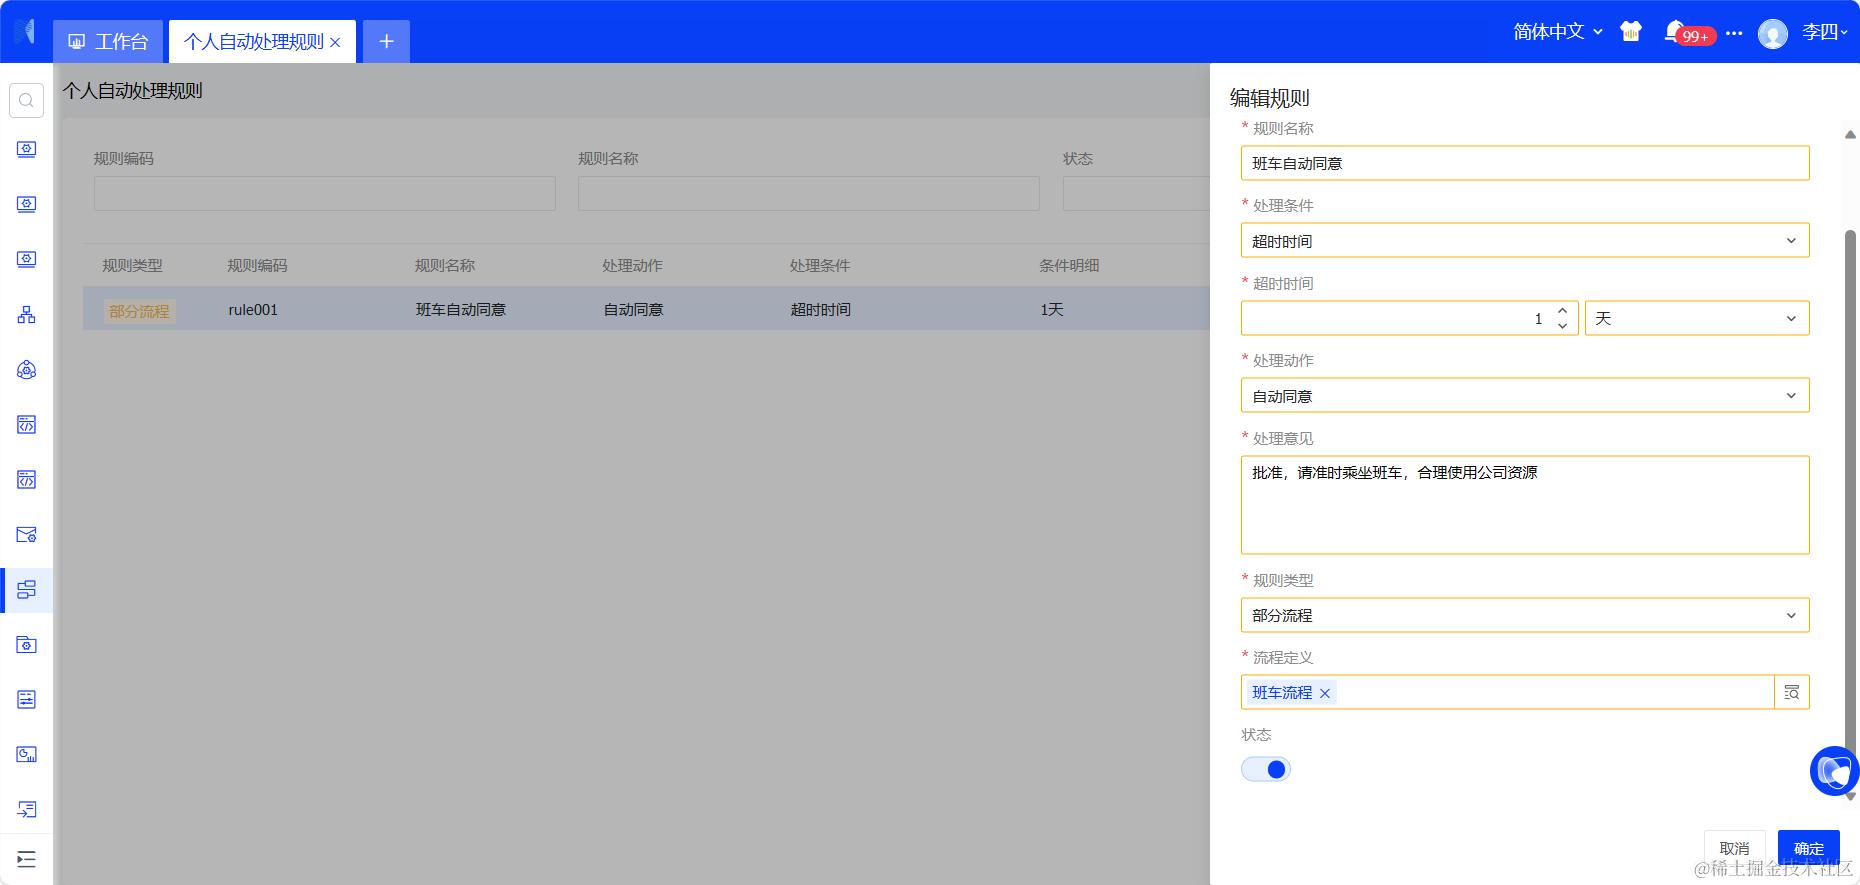The image size is (1860, 885).
Task: Open the sidebar search box
Action: coord(26,100)
